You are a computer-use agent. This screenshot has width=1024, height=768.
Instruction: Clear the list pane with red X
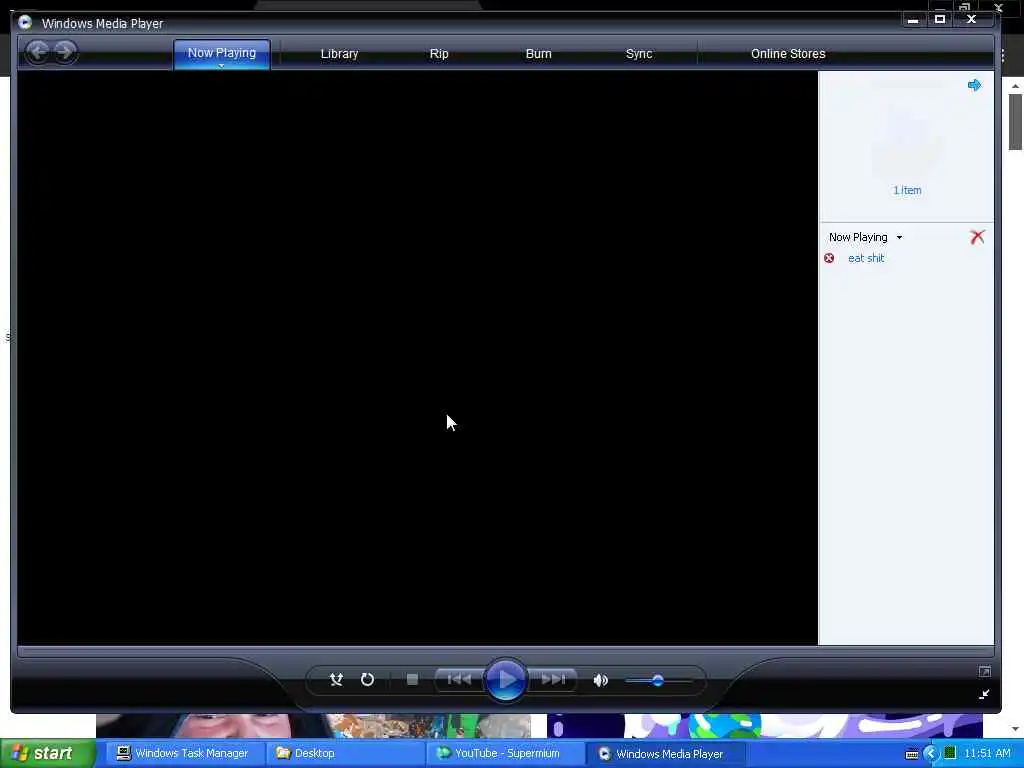977,236
